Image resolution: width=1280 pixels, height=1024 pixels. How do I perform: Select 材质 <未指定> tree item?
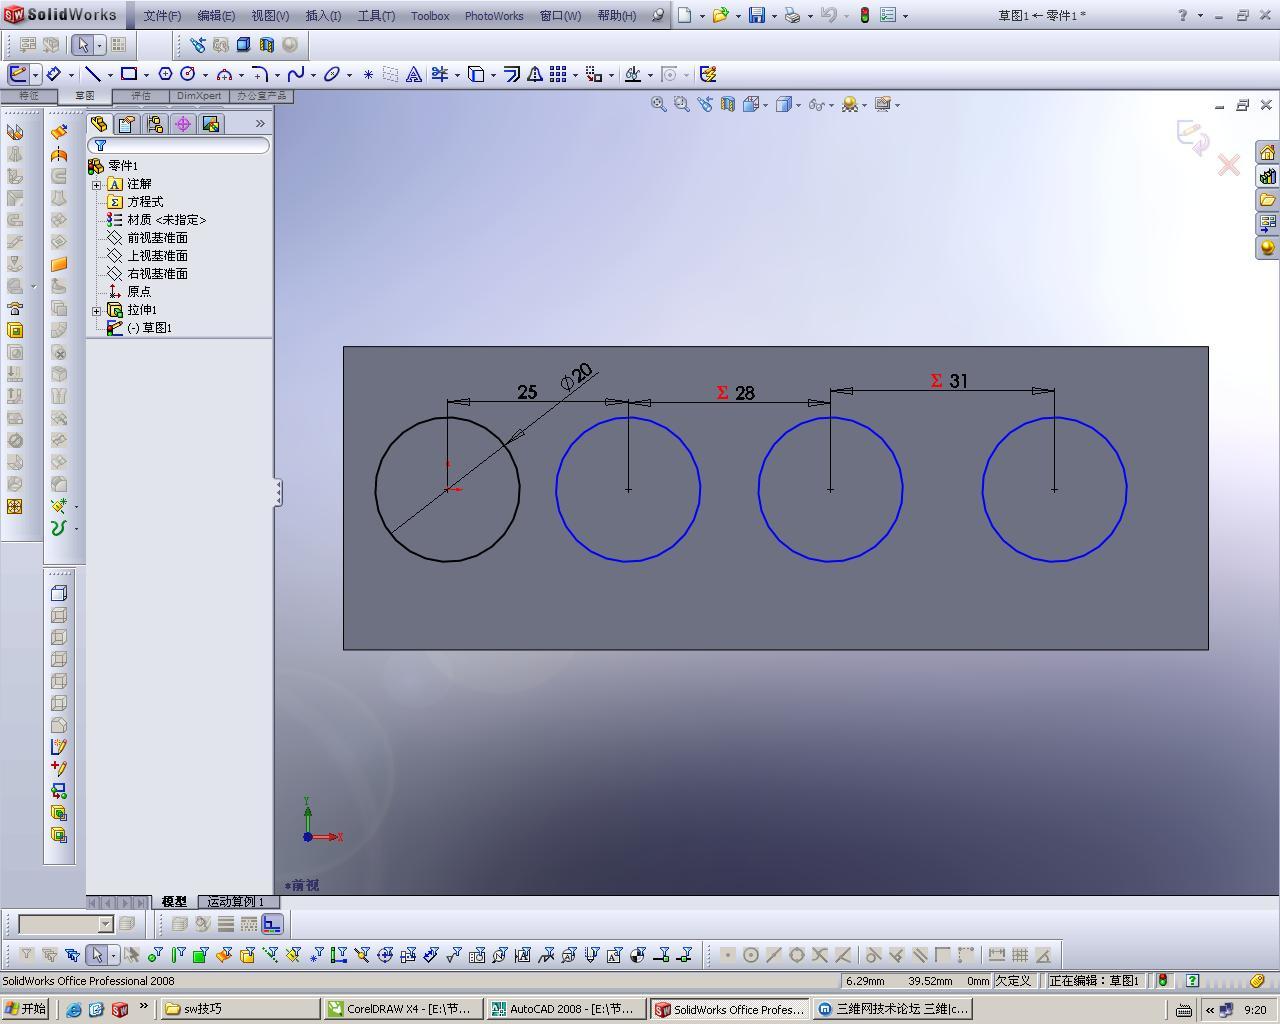click(x=166, y=220)
